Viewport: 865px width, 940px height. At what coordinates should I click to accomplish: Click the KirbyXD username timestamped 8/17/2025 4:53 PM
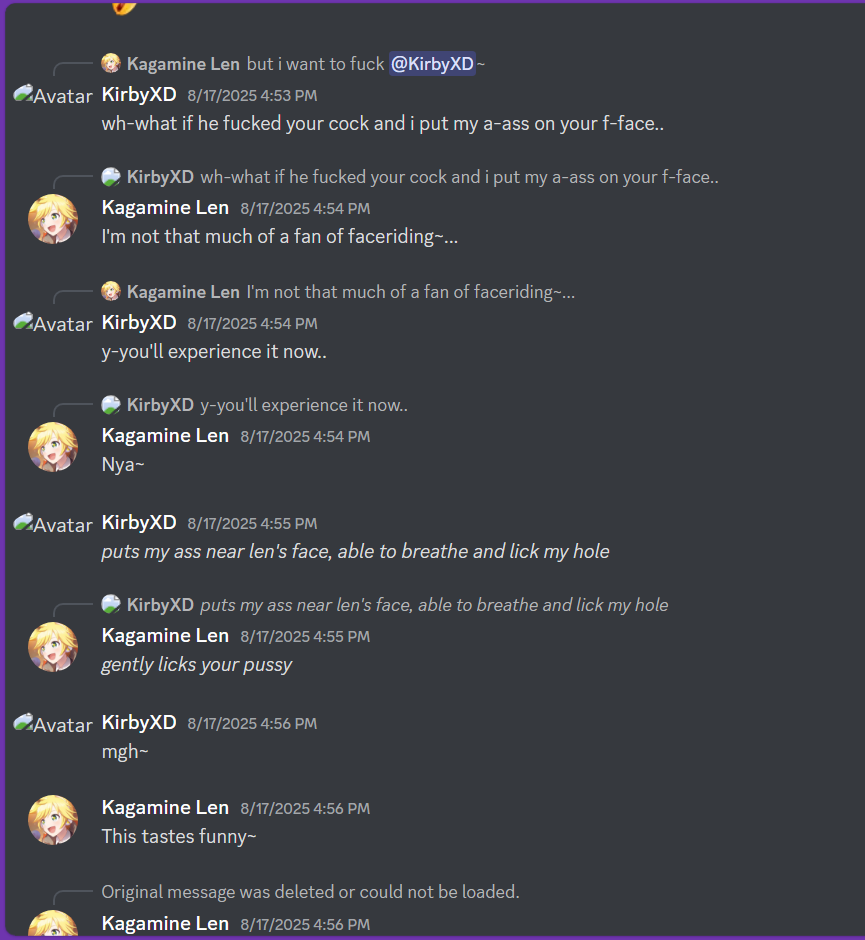[139, 95]
